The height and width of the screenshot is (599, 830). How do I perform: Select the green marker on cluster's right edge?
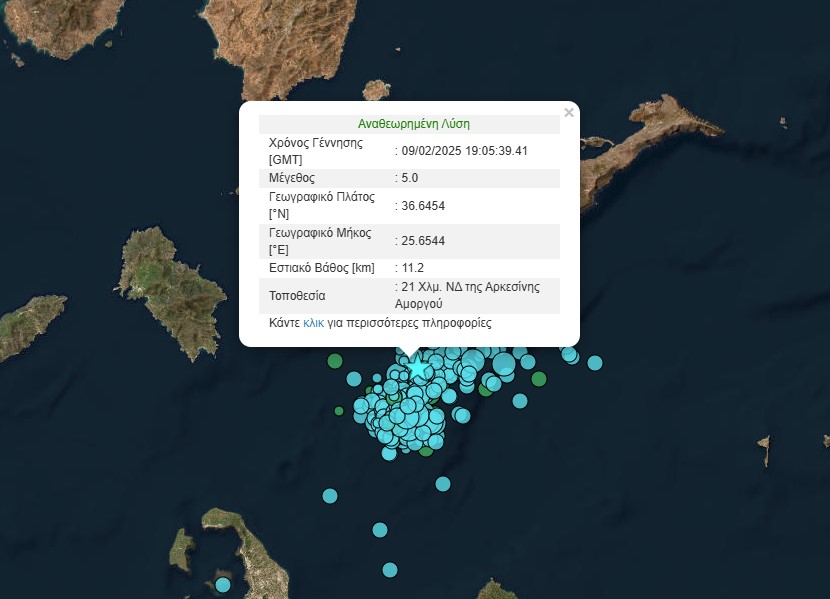pos(539,378)
